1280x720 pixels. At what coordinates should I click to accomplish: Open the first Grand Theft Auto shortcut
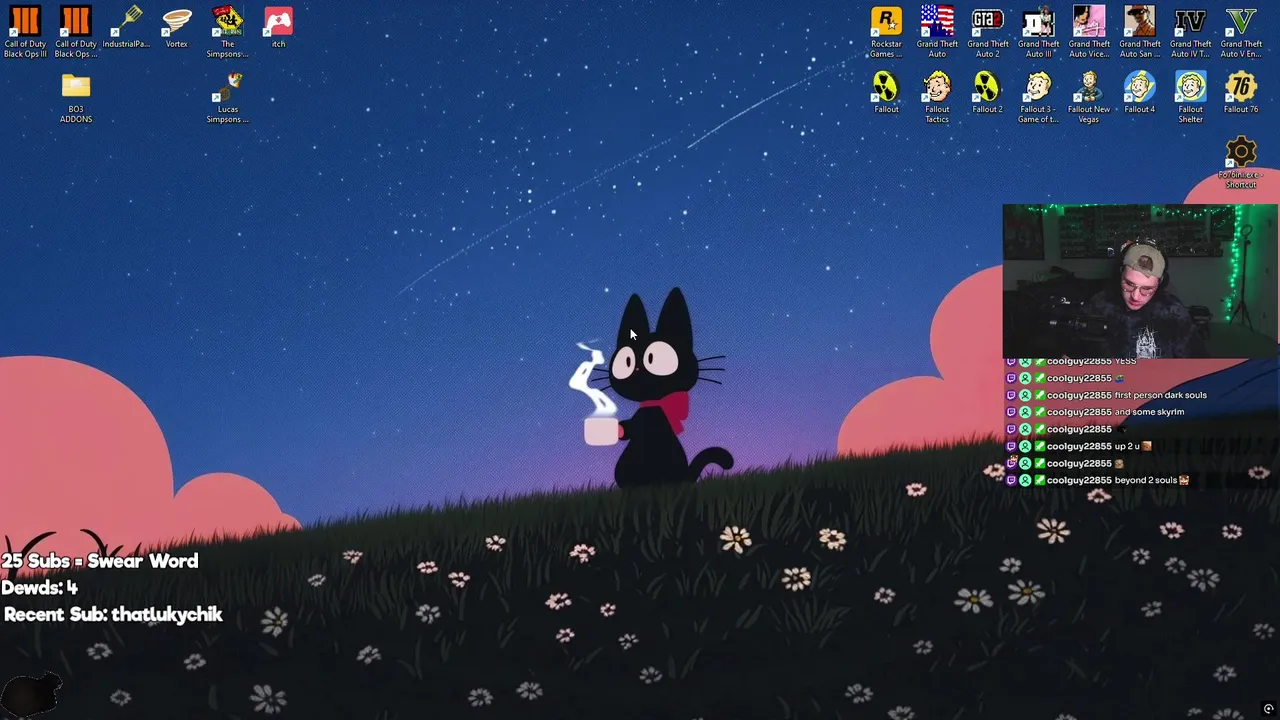937,32
